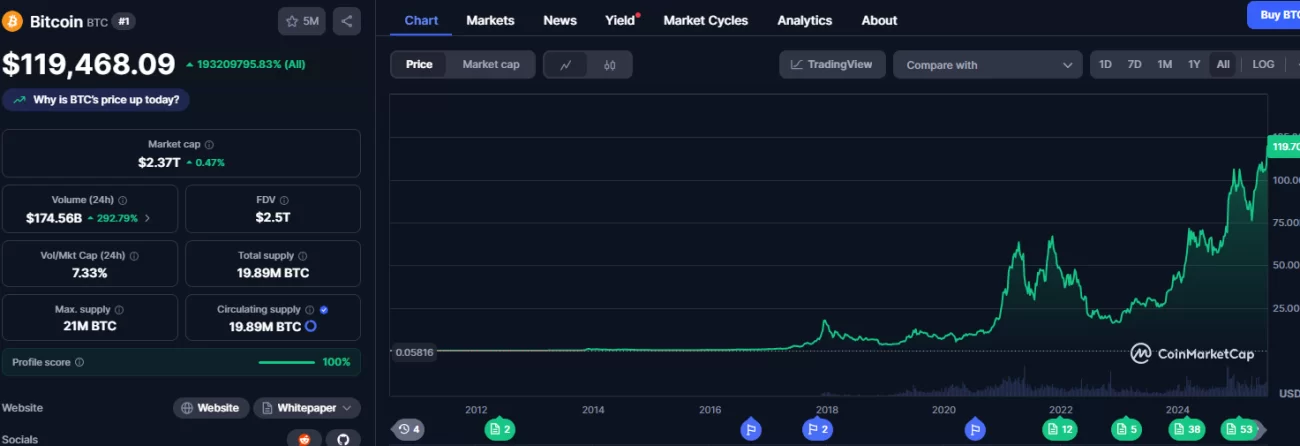Image resolution: width=1300 pixels, height=446 pixels.
Task: Click the 100% profile score value
Action: coord(337,362)
